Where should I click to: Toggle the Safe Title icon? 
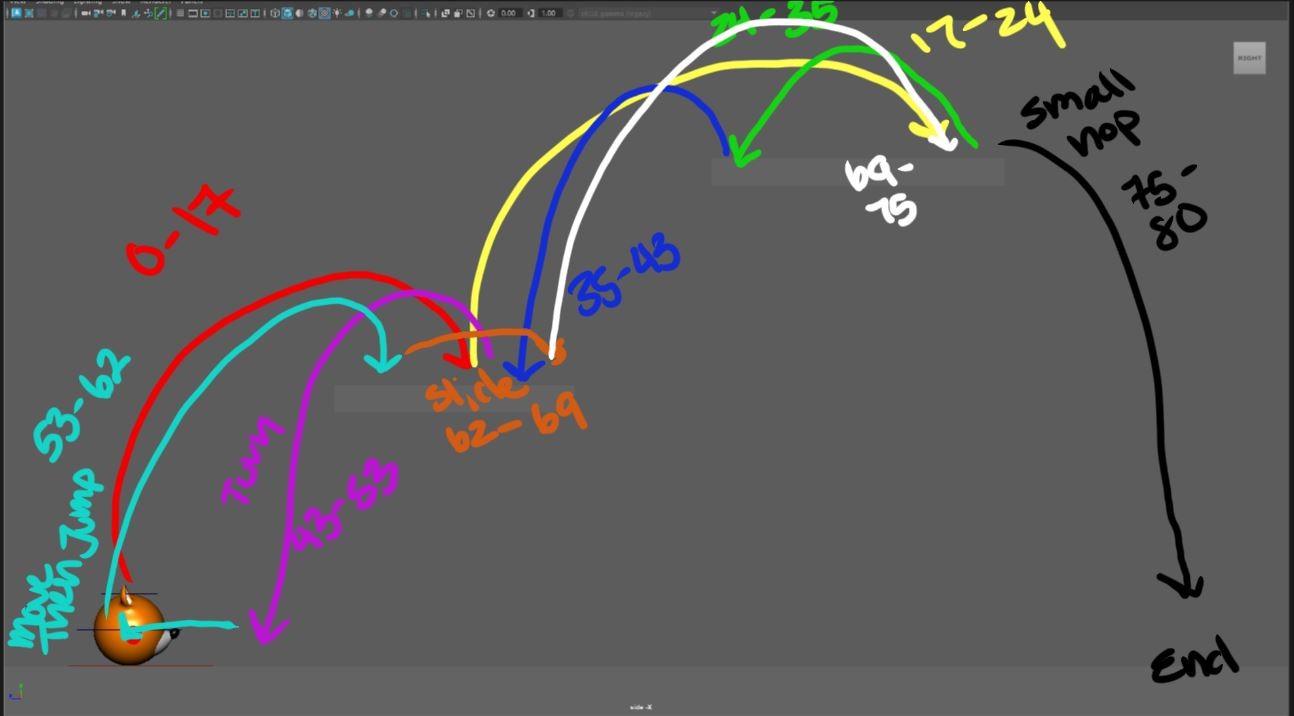[254, 13]
